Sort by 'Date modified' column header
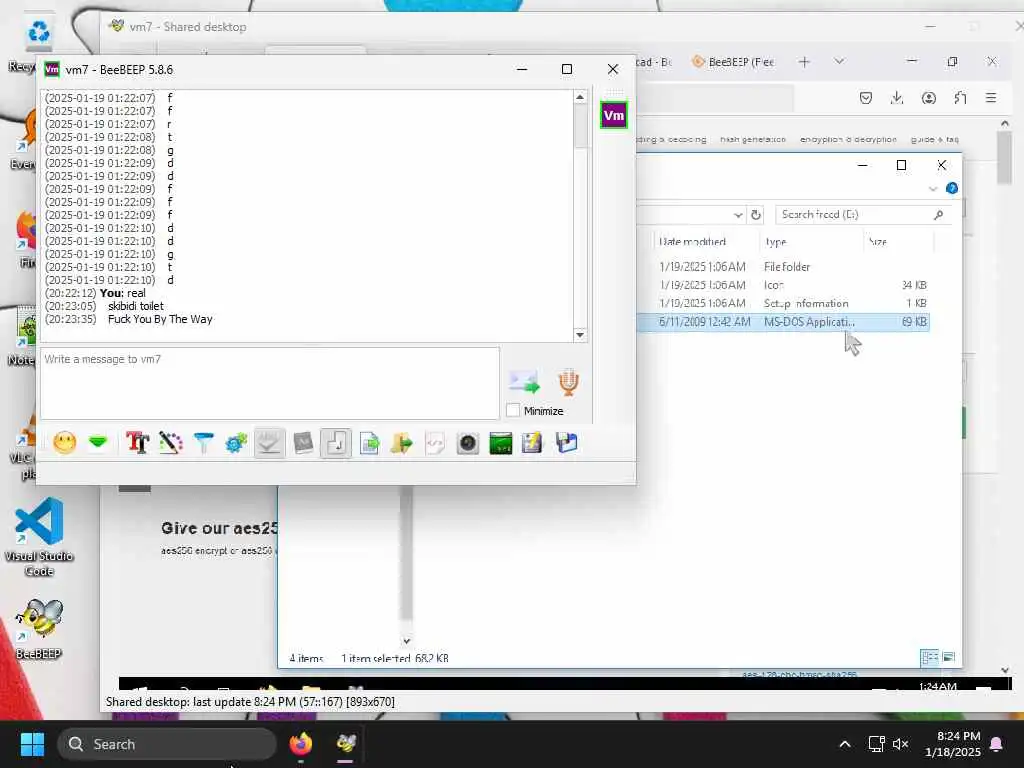 point(692,242)
